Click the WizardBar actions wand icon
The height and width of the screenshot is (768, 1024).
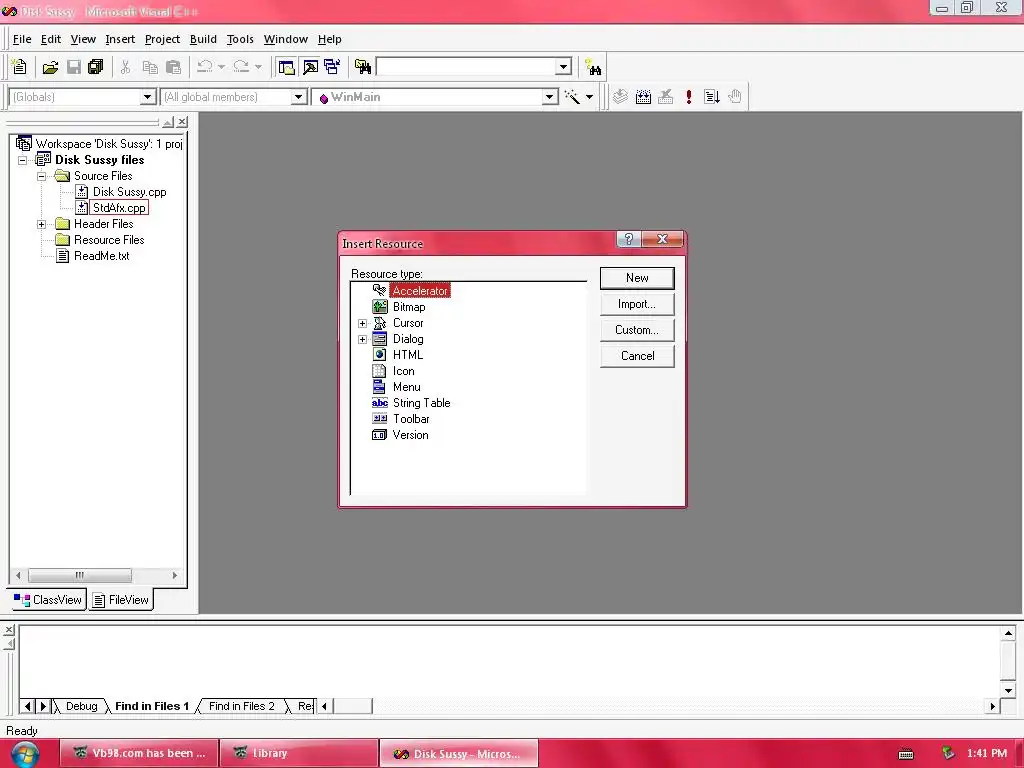point(572,97)
